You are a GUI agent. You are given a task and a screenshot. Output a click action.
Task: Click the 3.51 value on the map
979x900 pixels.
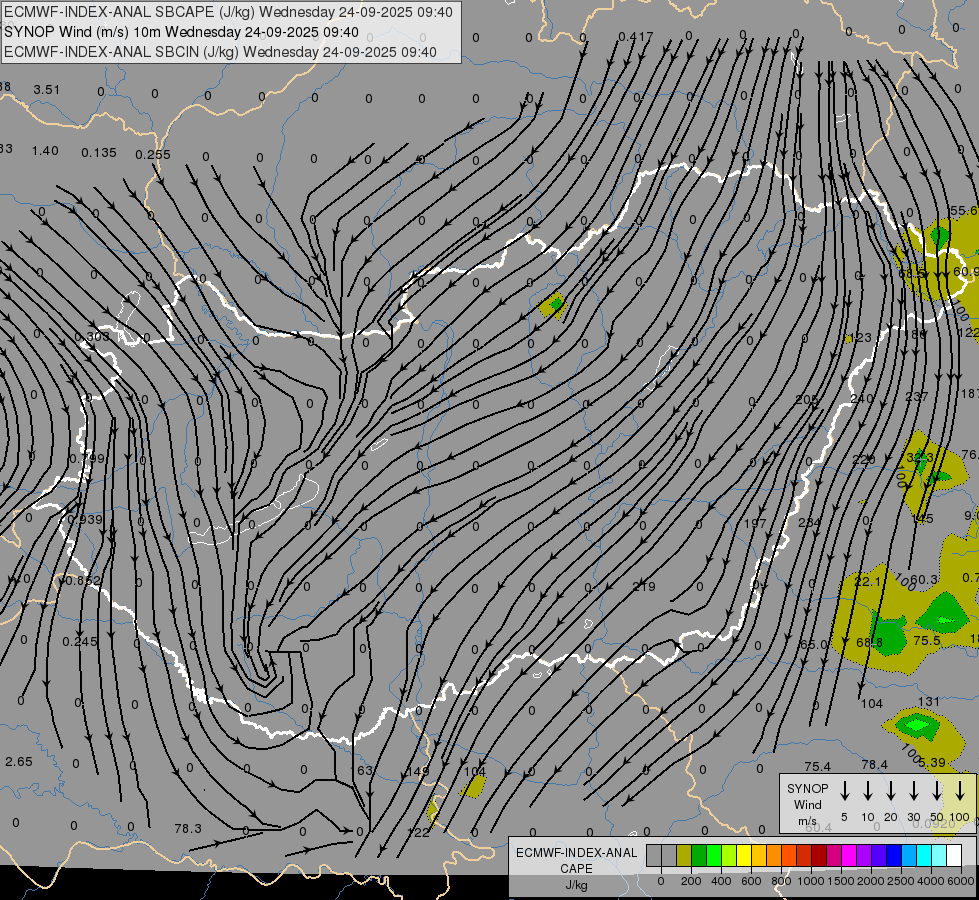point(47,89)
